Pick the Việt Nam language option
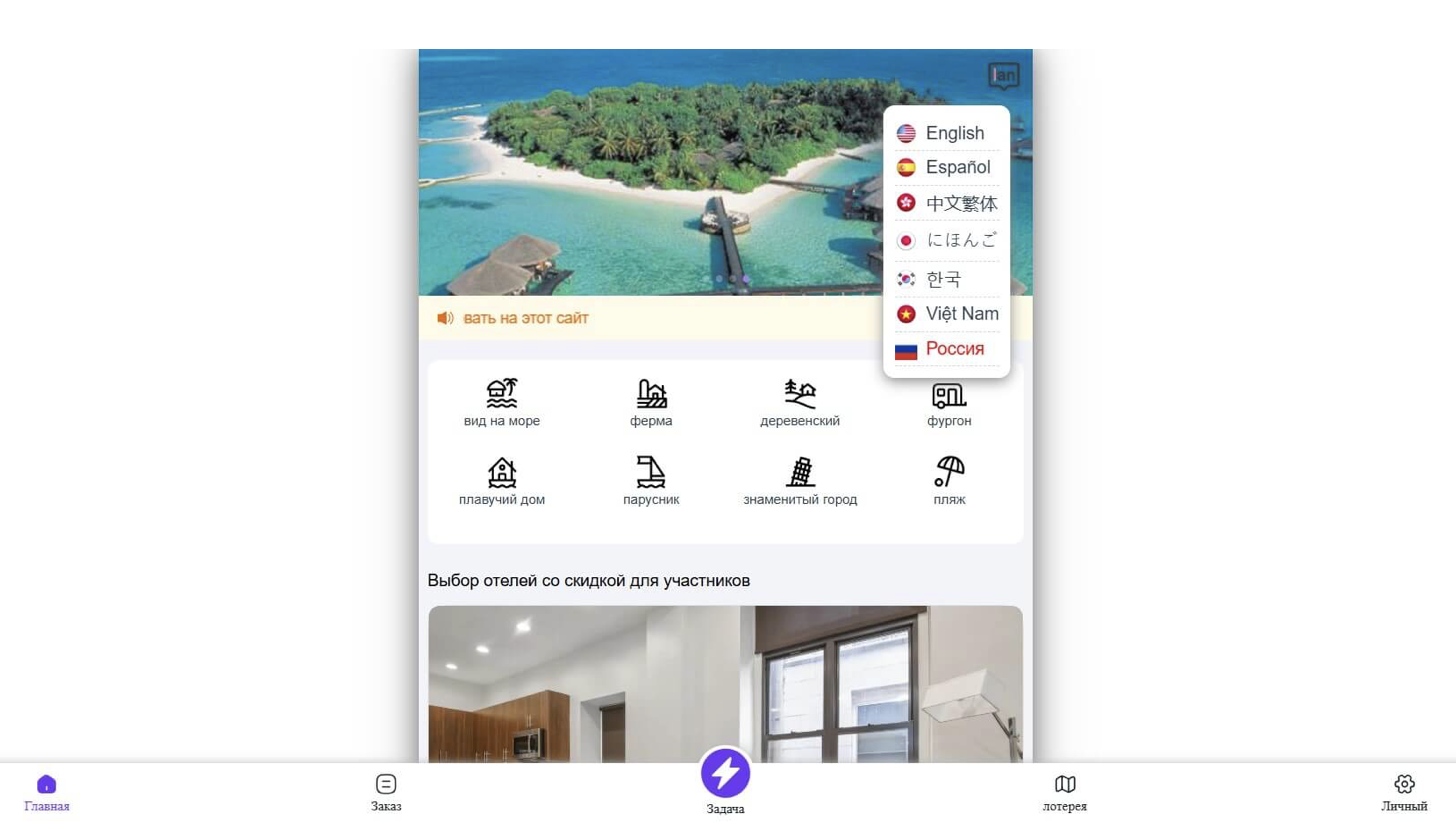This screenshot has width=1456, height=829. coord(947,314)
